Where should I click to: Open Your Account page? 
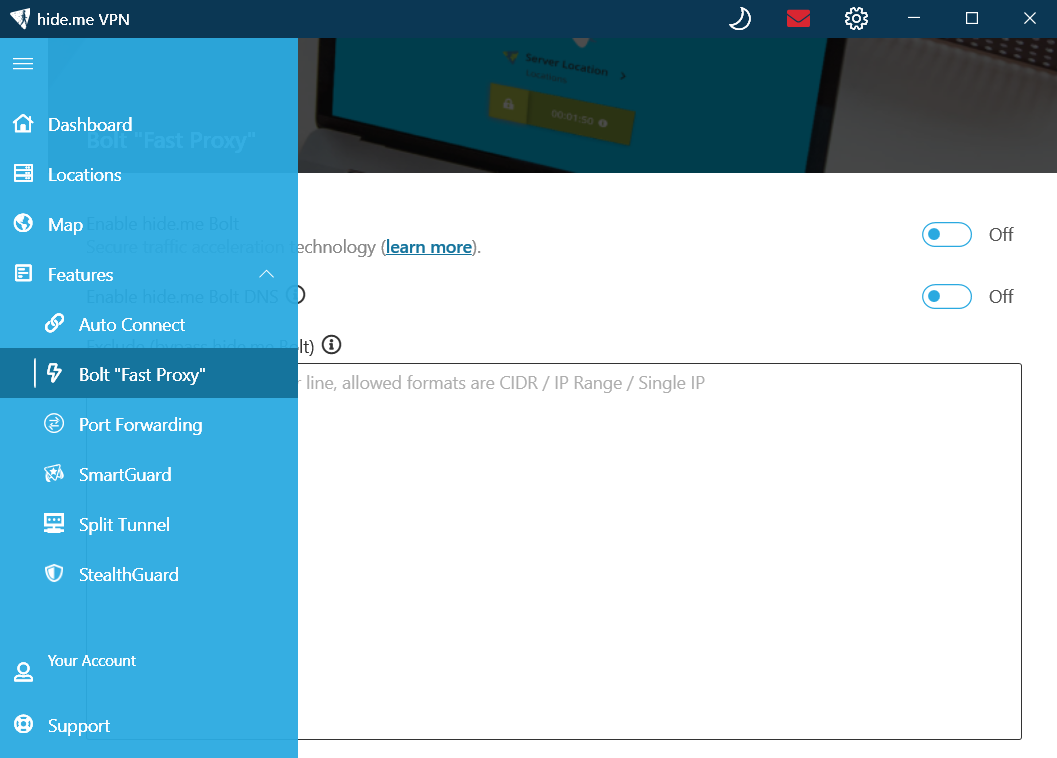(x=149, y=671)
